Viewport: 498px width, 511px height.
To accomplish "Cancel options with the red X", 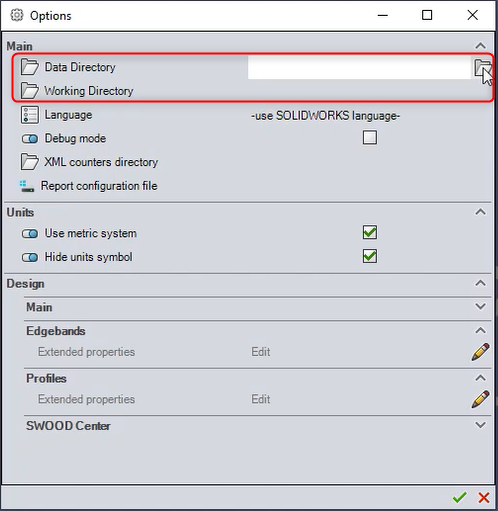I will (484, 497).
